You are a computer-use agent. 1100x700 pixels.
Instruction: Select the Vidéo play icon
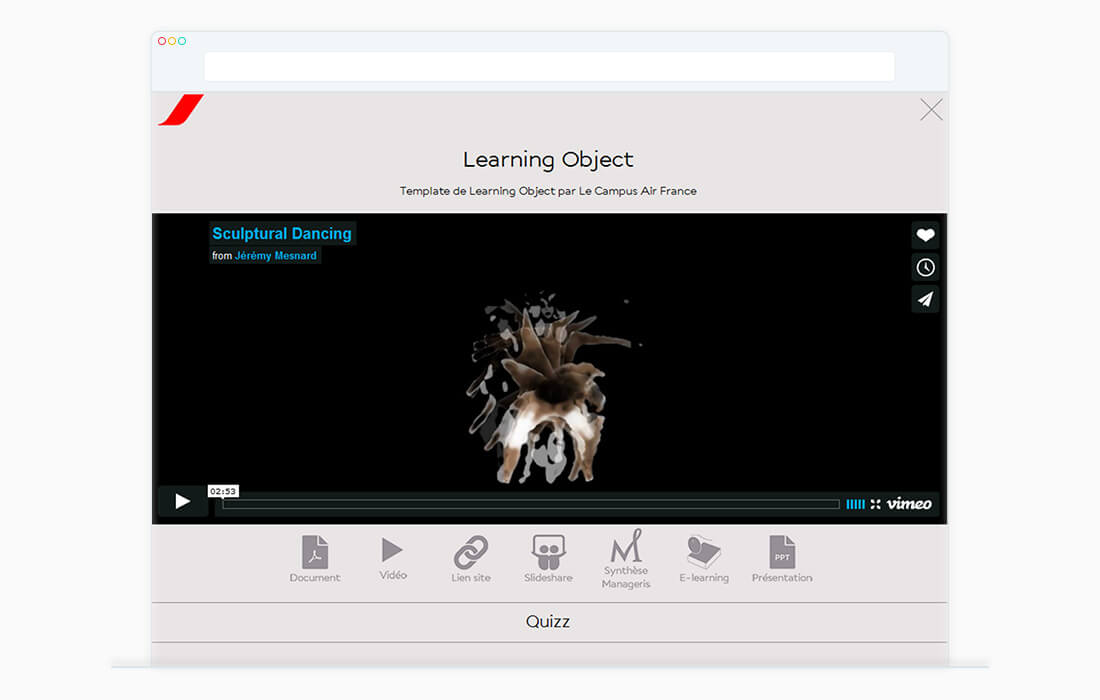coord(392,550)
